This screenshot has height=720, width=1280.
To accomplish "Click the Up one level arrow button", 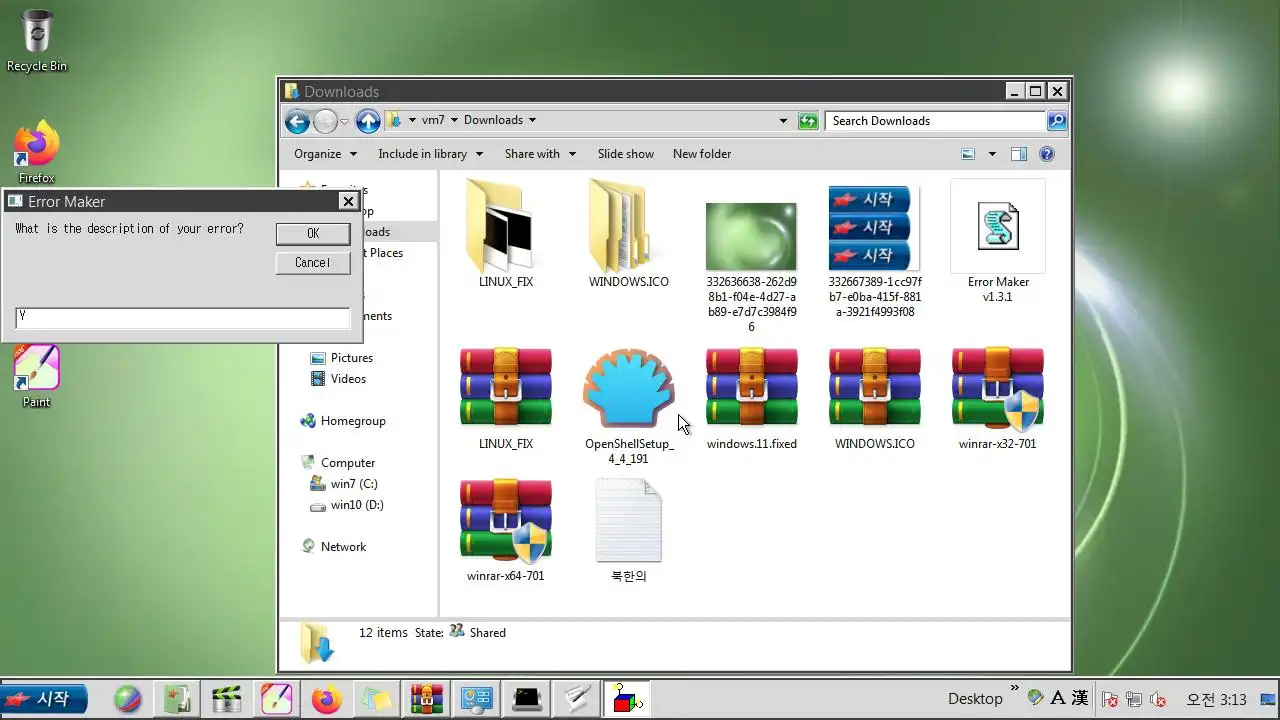I will point(368,121).
